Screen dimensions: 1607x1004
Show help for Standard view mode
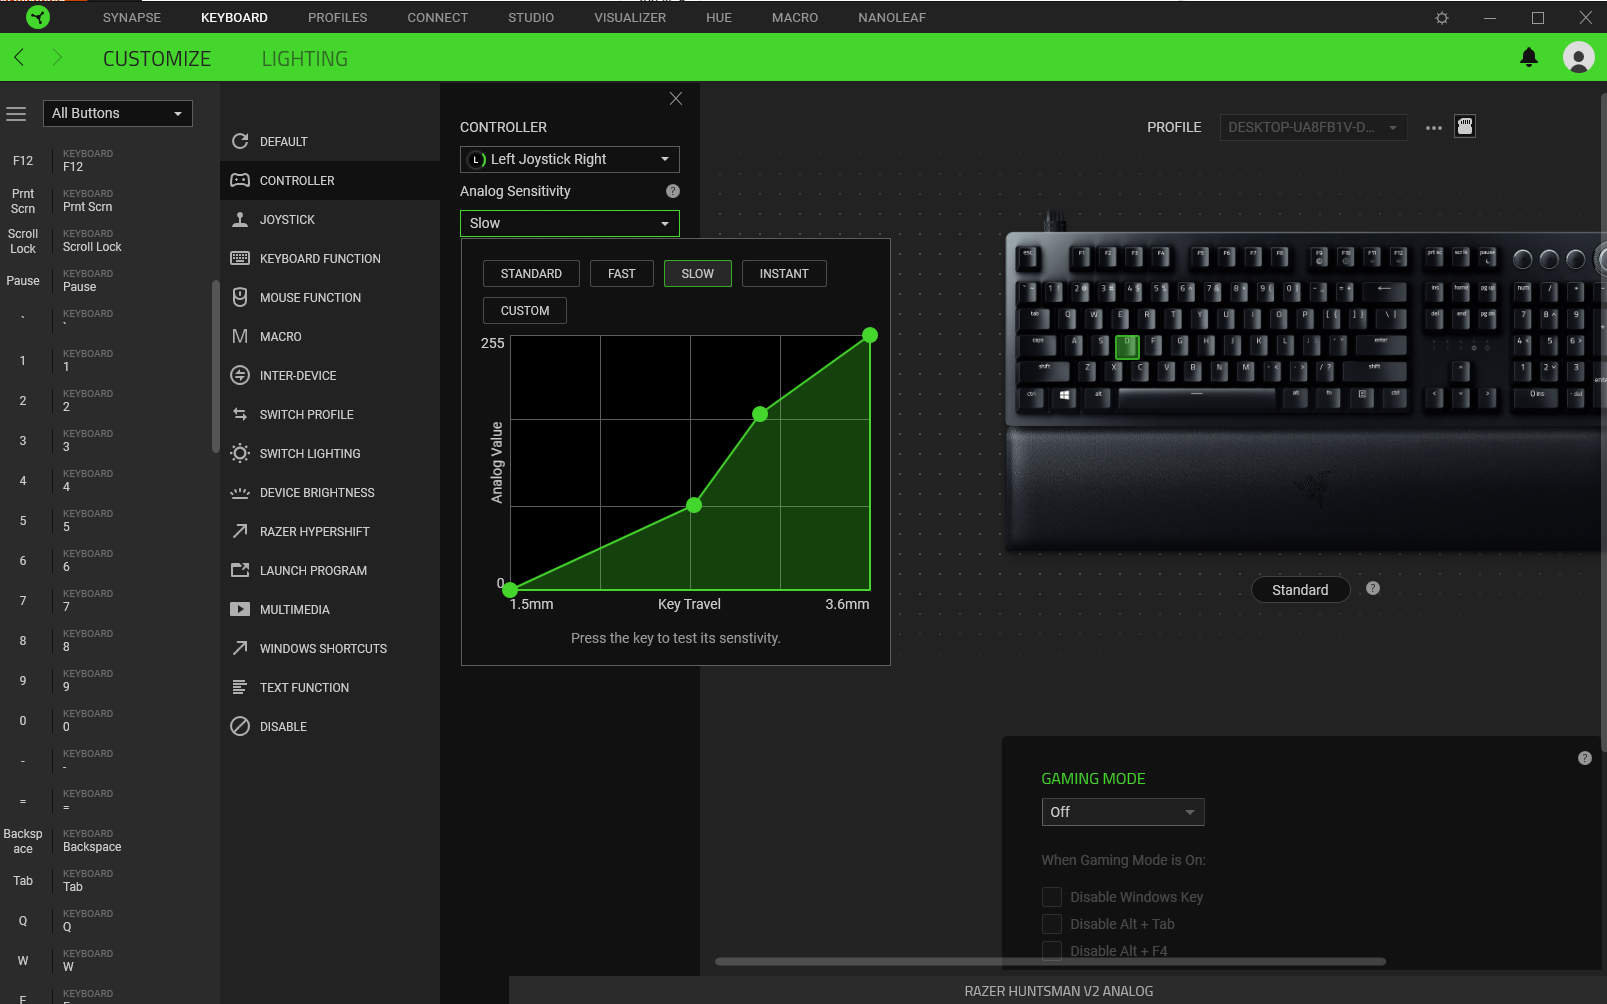click(1373, 588)
